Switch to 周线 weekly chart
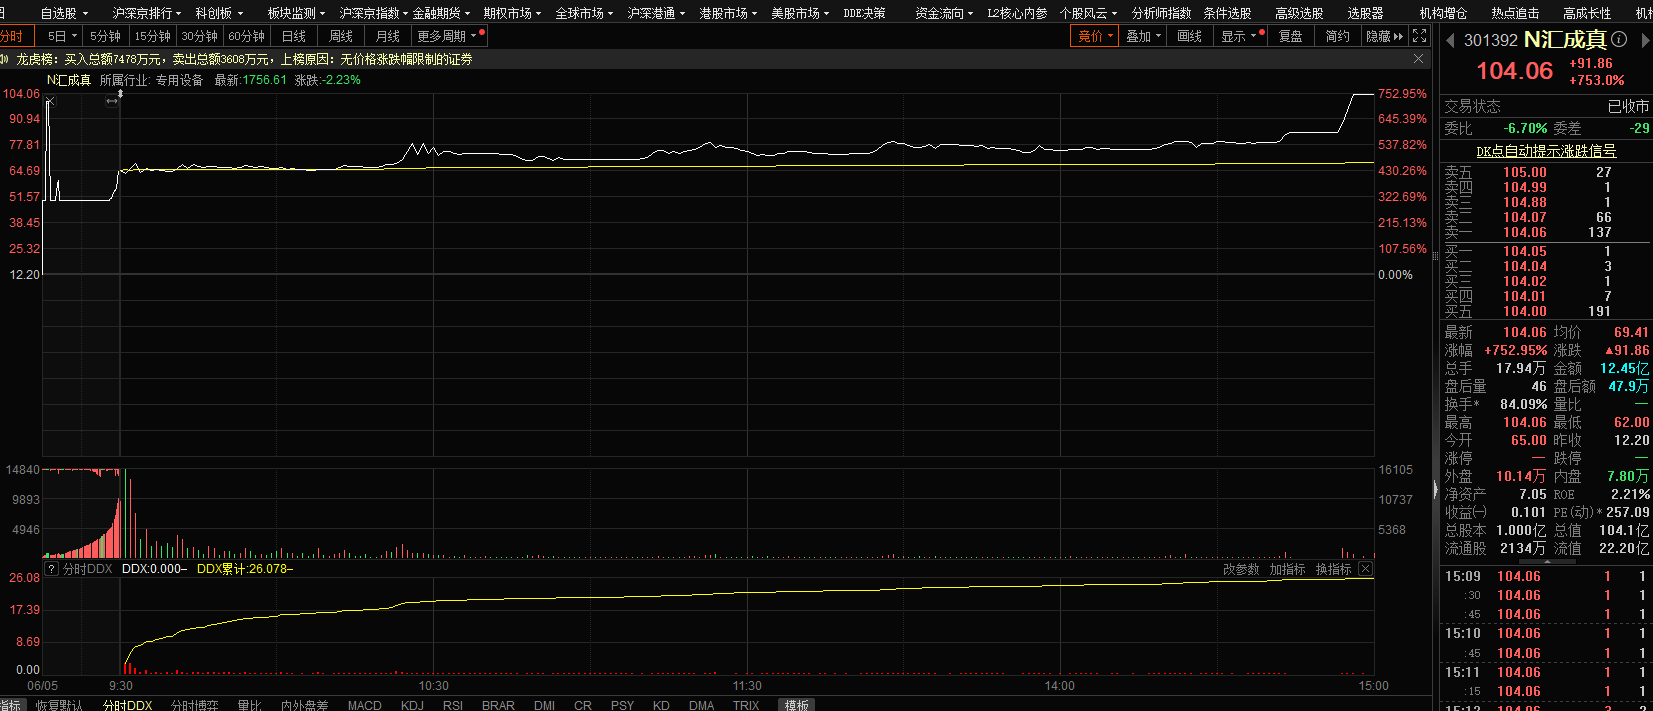Image resolution: width=1653 pixels, height=711 pixels. pyautogui.click(x=340, y=36)
